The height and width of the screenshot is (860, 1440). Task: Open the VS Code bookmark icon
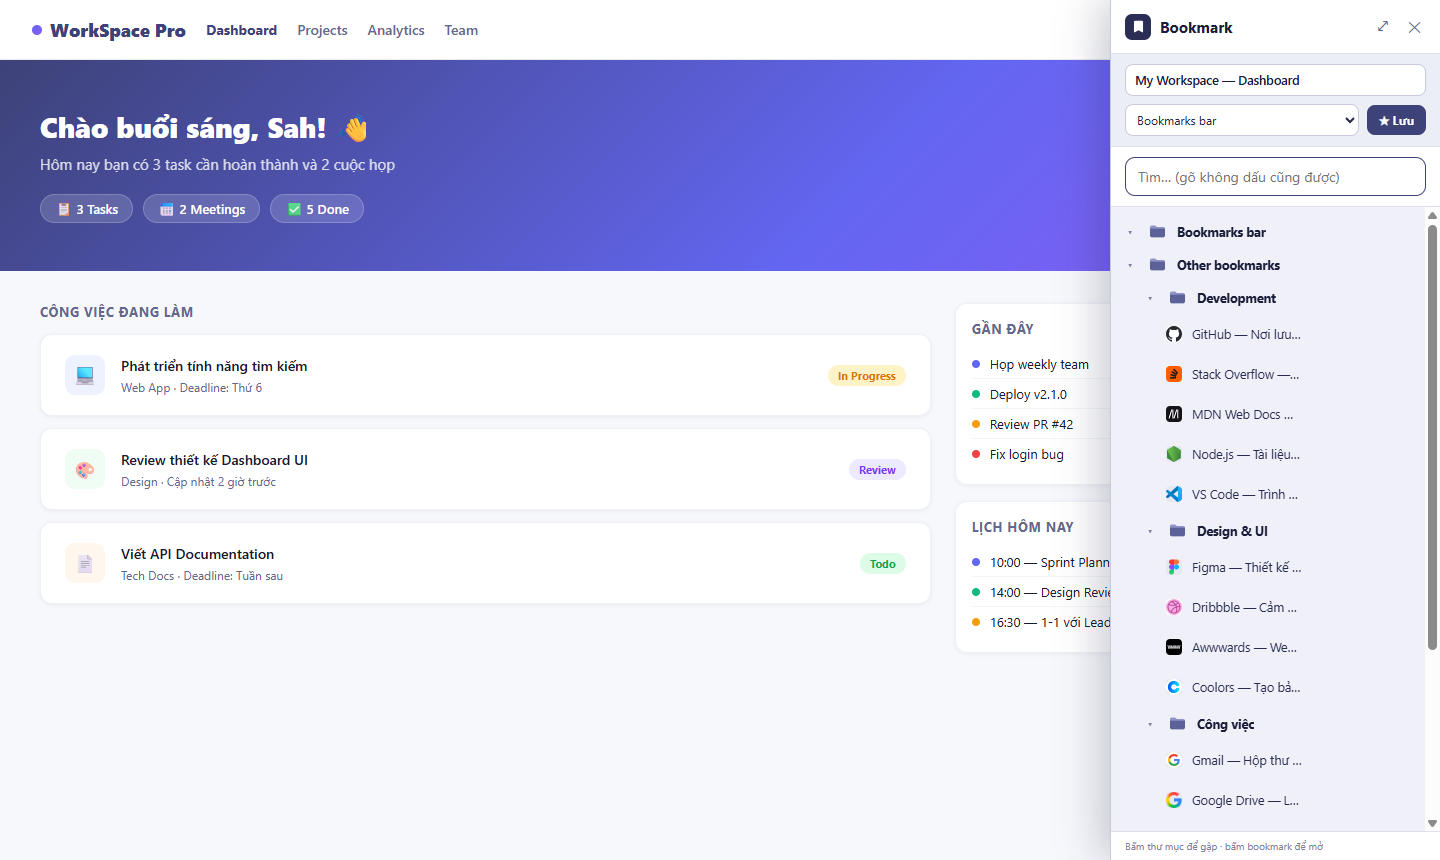click(1174, 494)
